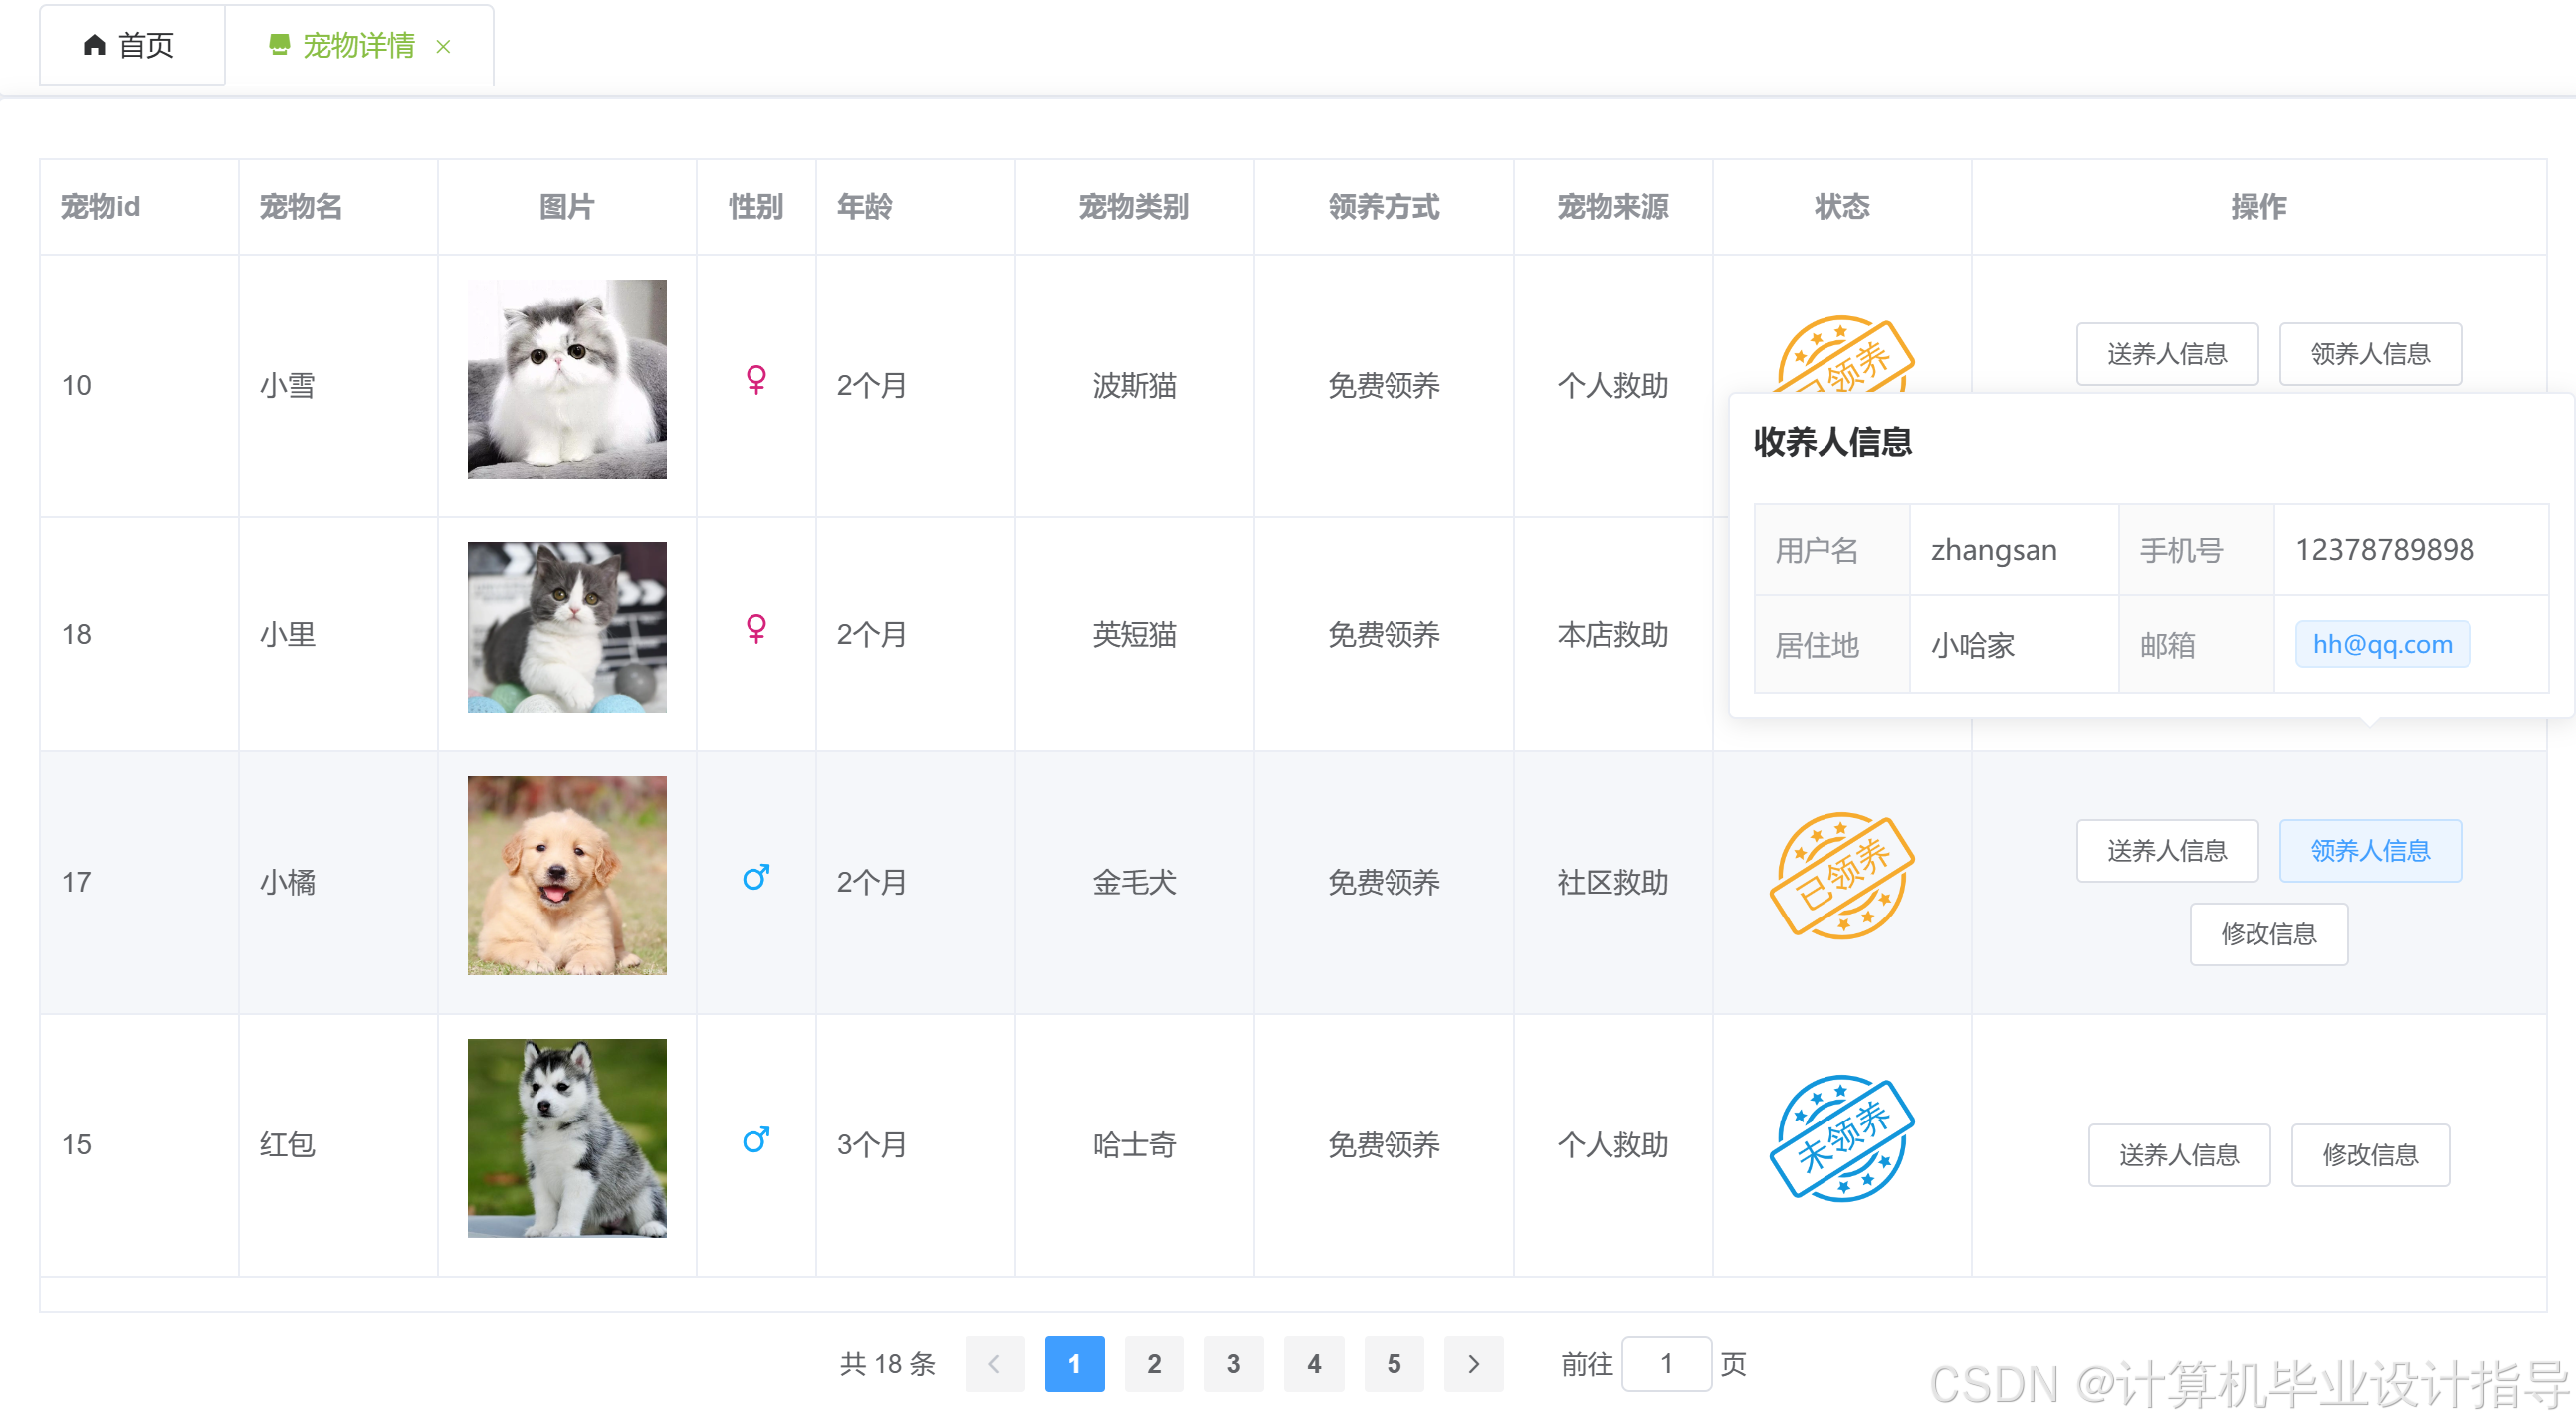2576x1427 pixels.
Task: Click the 波斯猫 category cell
Action: tap(1134, 386)
